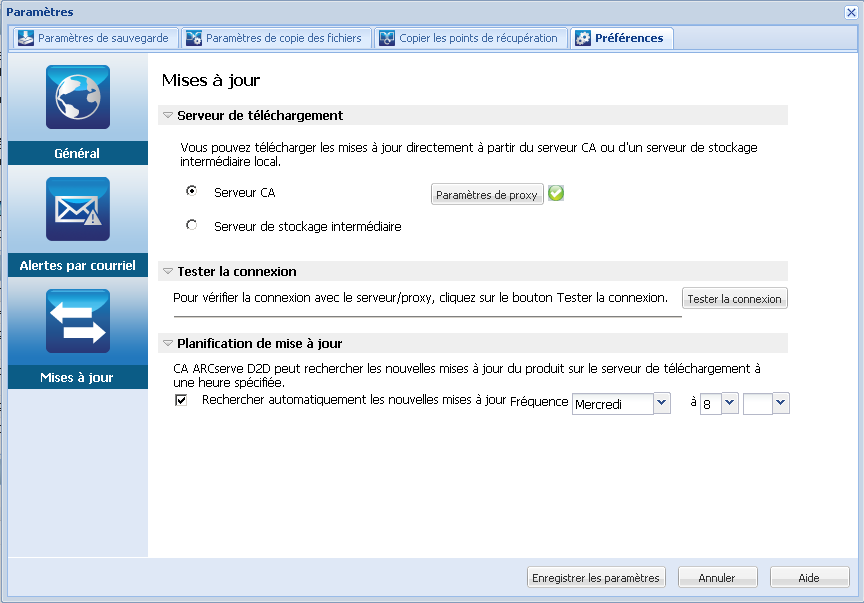Select the Serveur CA radio button
Screen dimensions: 864x603
click(x=191, y=191)
